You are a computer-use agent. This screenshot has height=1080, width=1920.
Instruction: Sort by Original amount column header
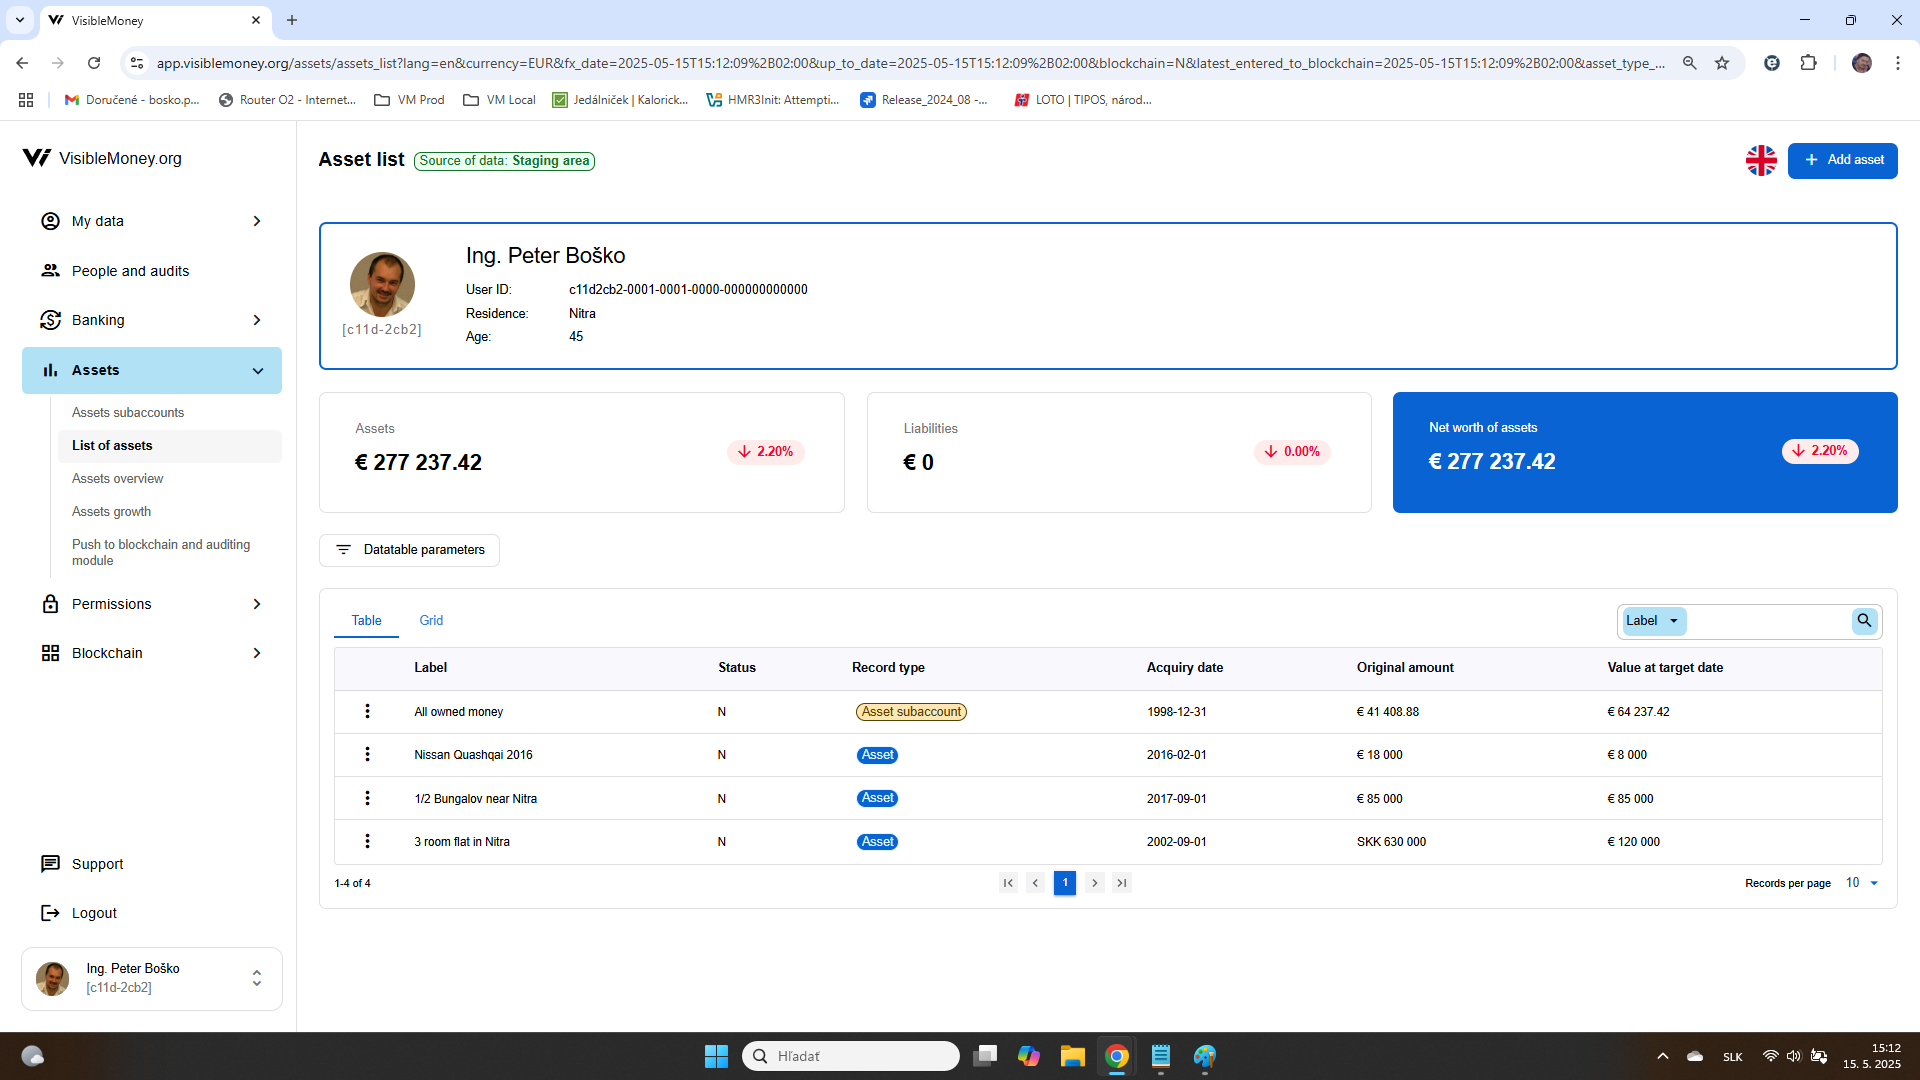click(x=1404, y=668)
